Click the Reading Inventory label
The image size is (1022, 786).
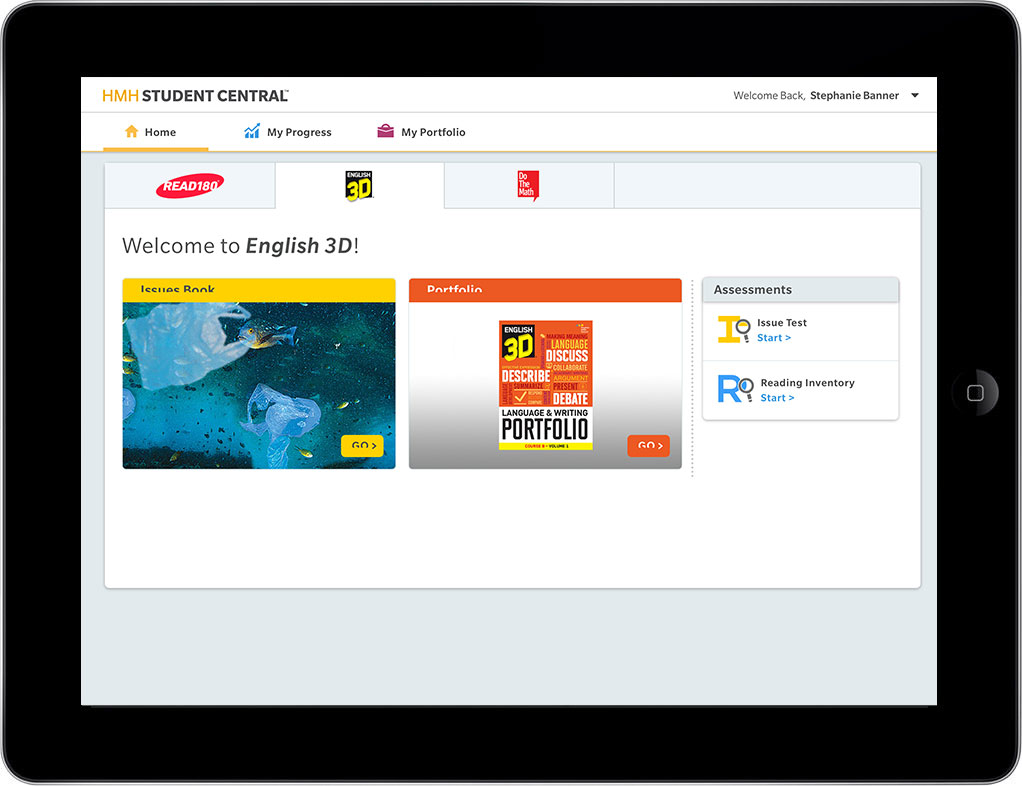click(807, 383)
